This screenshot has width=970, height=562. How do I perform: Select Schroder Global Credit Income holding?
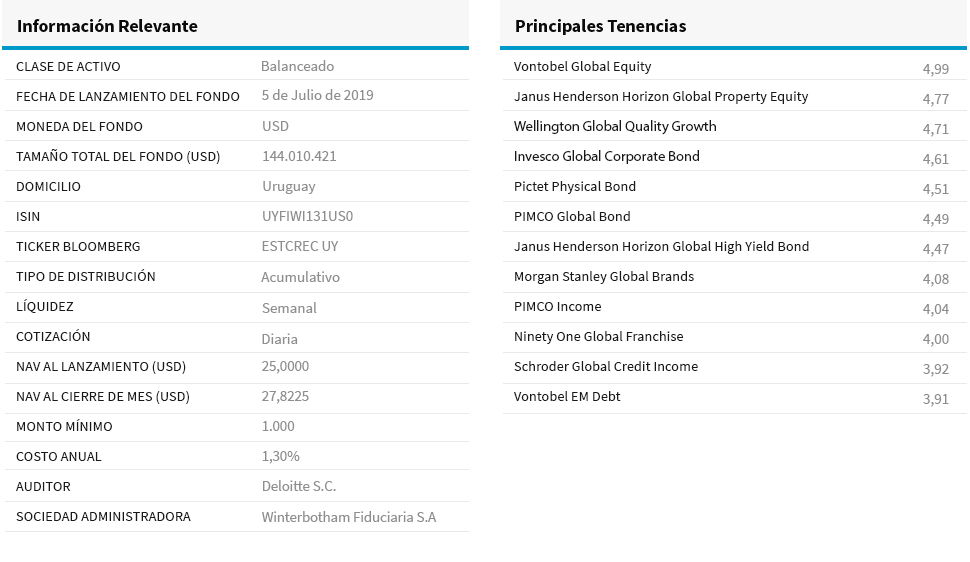coord(605,367)
